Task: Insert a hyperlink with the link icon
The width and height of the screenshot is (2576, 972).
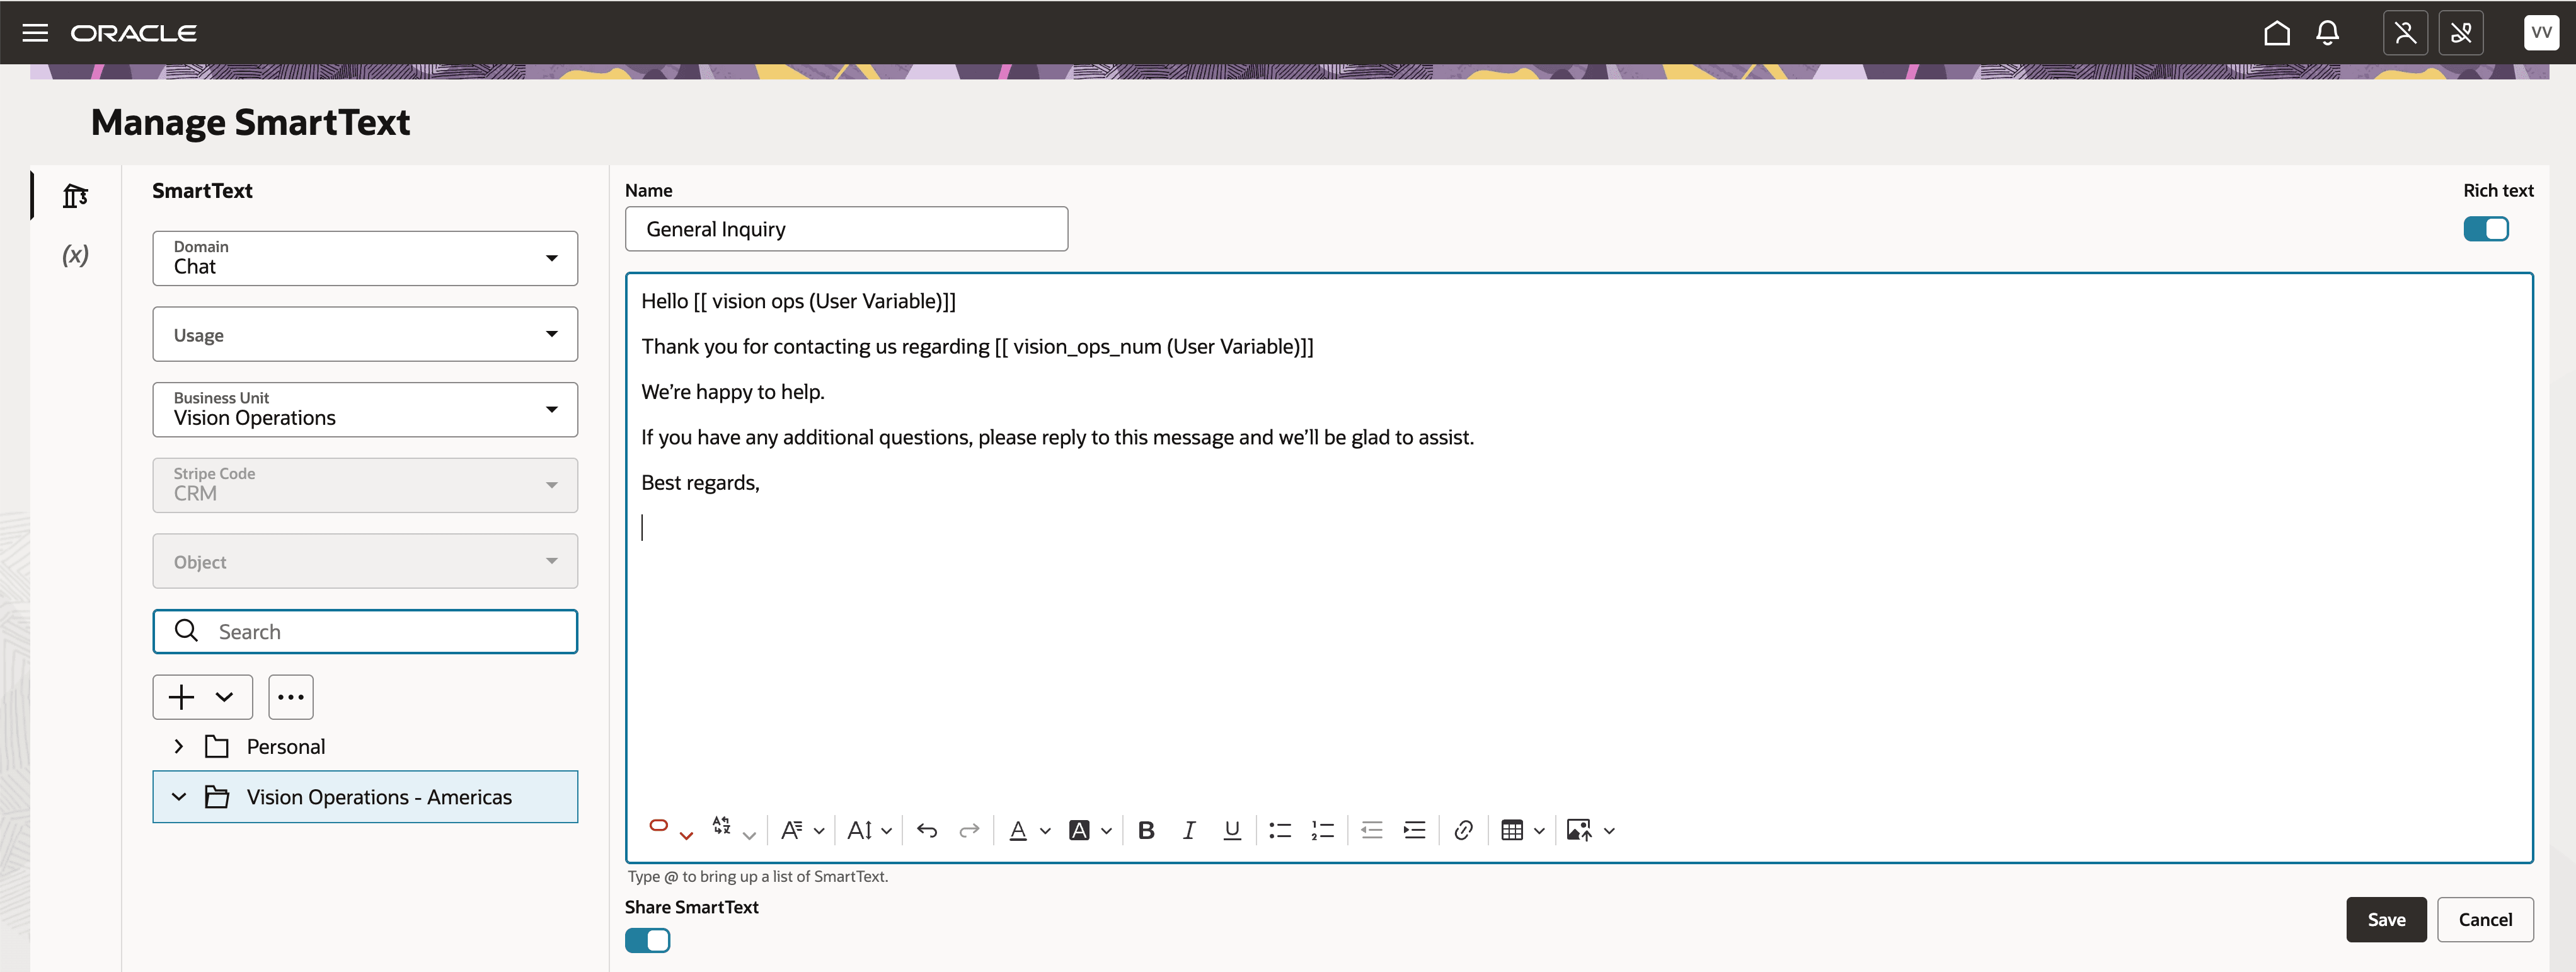Action: tap(1463, 830)
